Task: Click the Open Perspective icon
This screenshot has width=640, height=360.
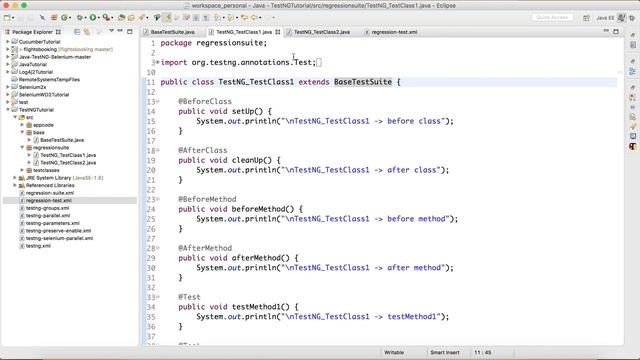Action: (587, 18)
